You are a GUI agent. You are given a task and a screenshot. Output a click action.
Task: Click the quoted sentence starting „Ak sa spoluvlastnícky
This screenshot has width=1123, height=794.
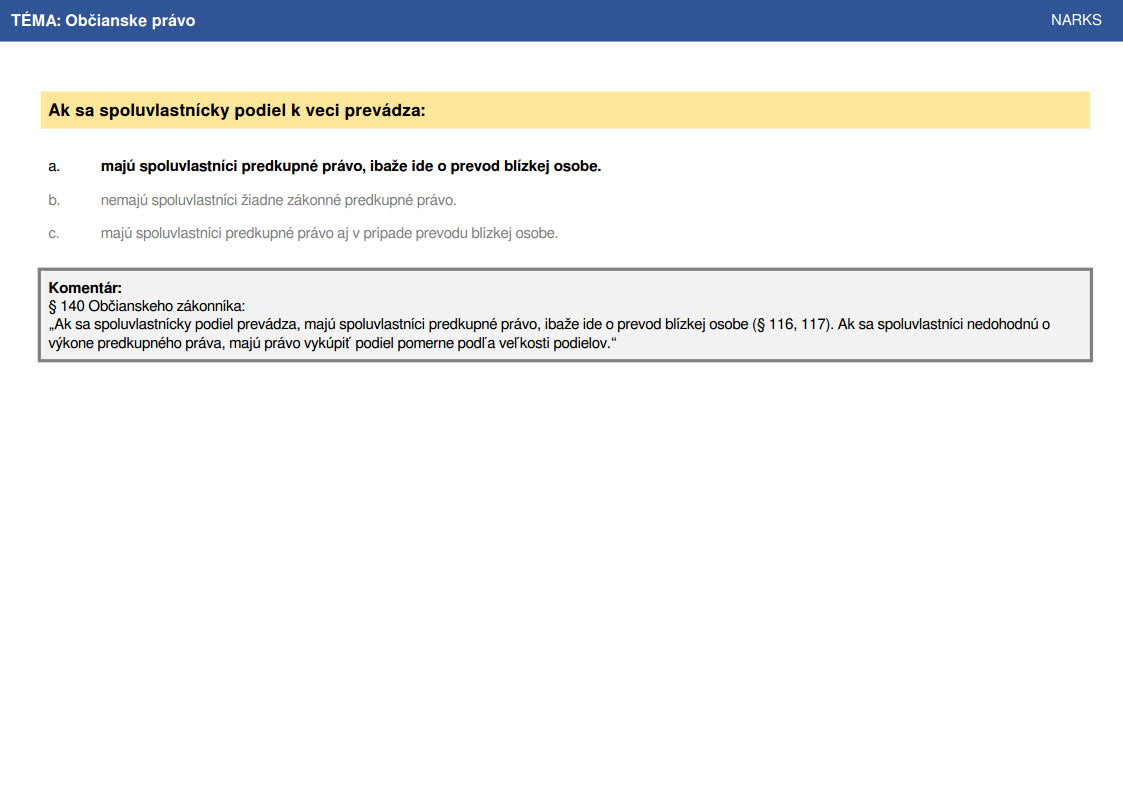coord(440,324)
